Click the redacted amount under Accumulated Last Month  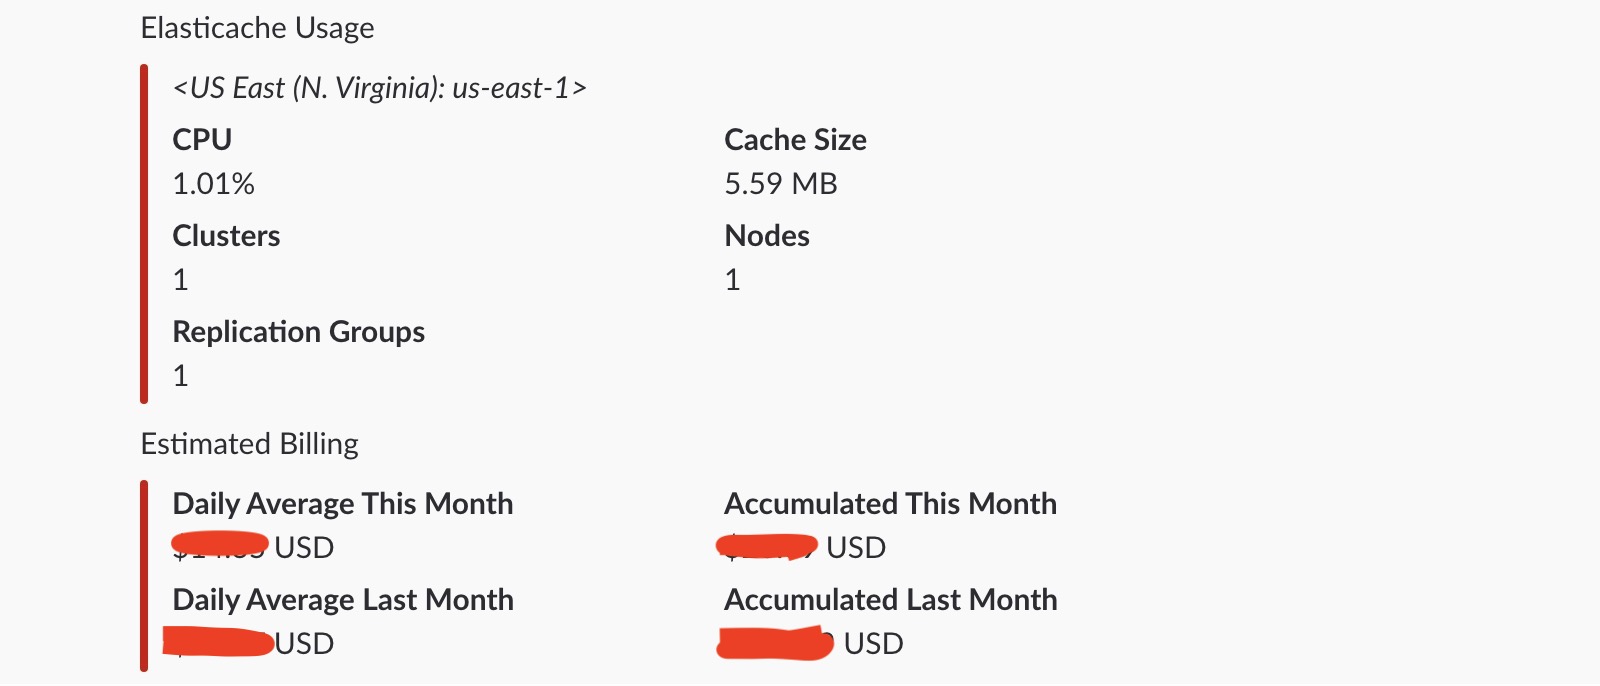pos(775,643)
